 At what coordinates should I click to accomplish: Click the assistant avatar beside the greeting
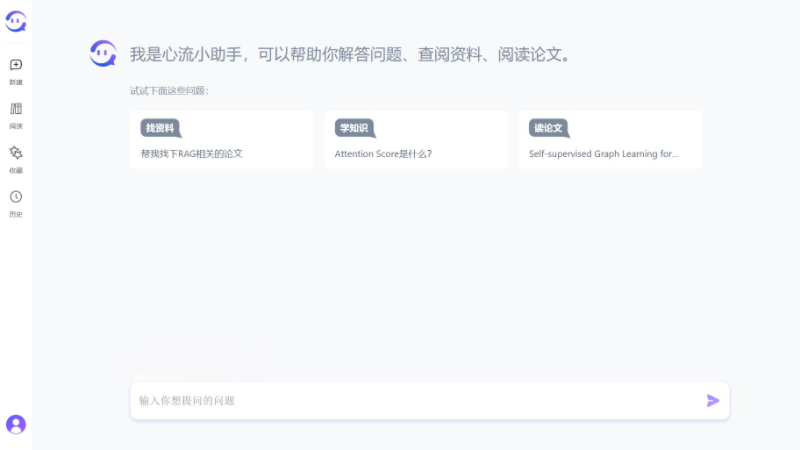pyautogui.click(x=103, y=54)
